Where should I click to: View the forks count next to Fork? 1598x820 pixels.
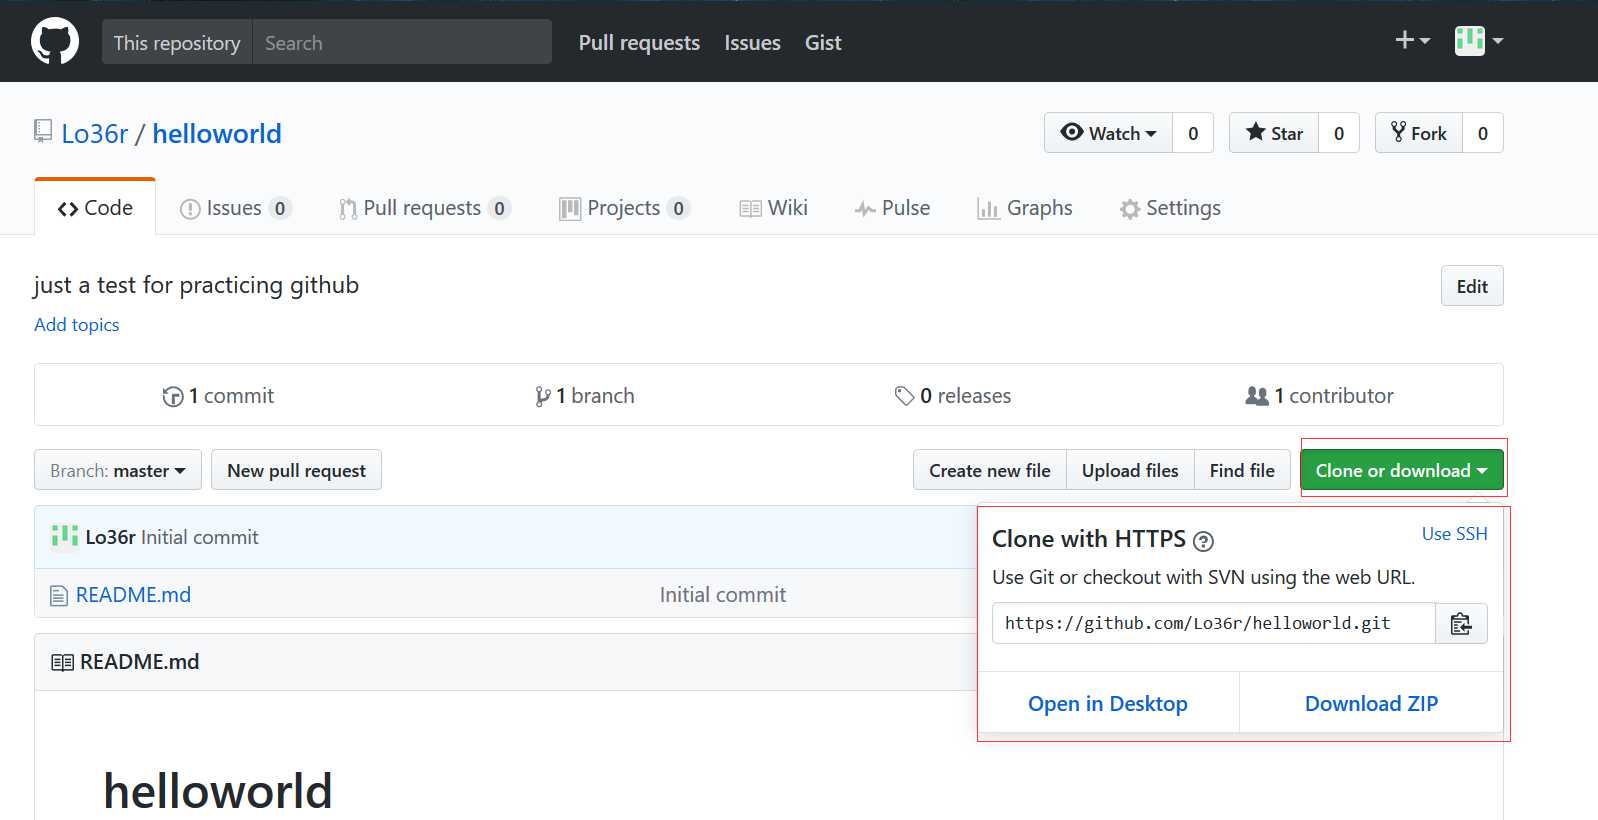1483,133
